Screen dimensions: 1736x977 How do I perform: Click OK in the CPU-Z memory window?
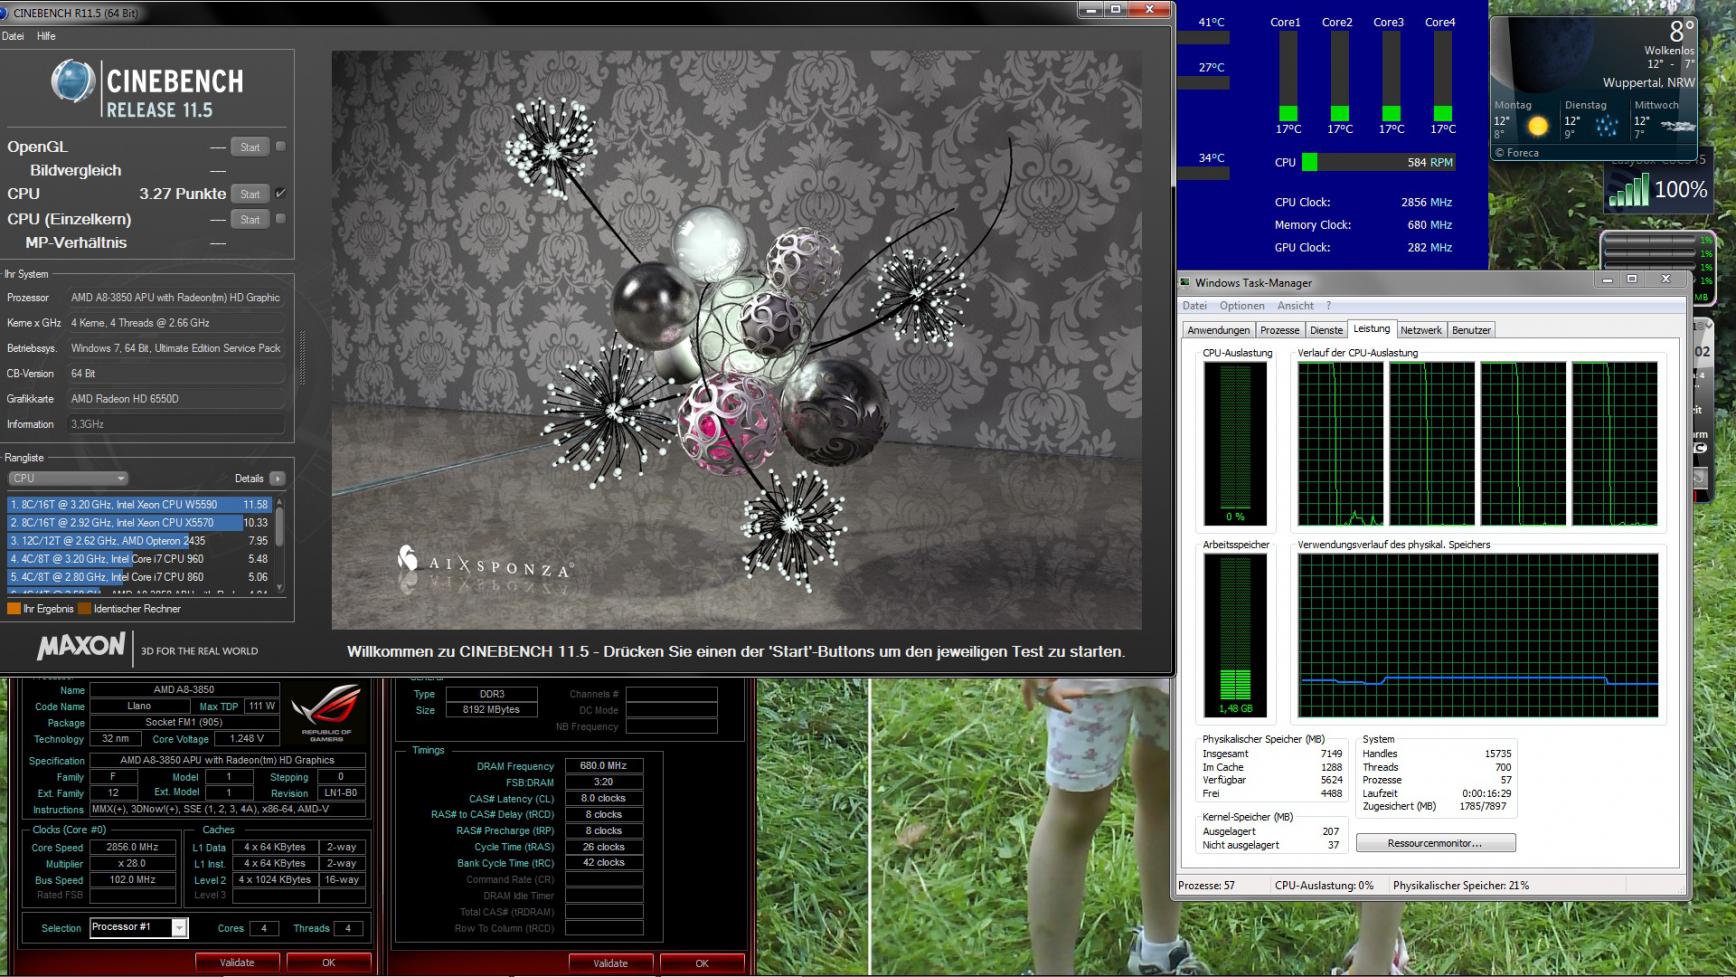pyautogui.click(x=702, y=963)
